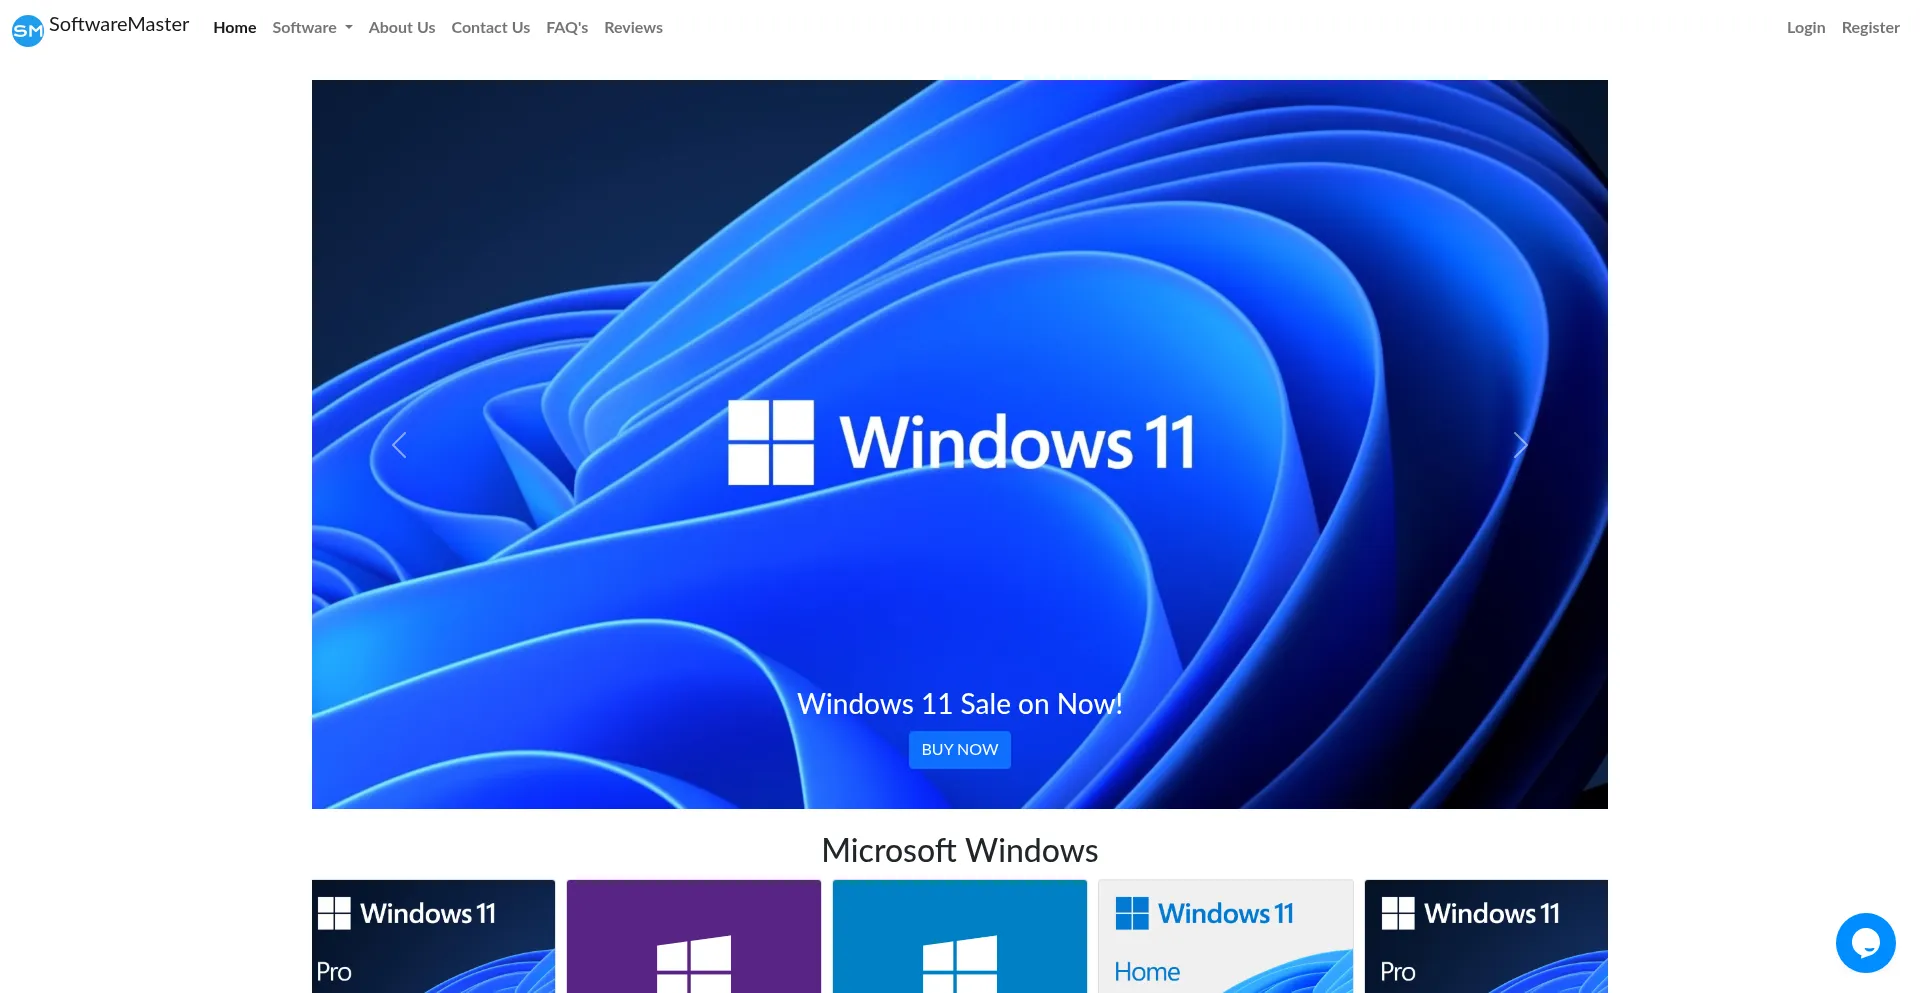The height and width of the screenshot is (993, 1920).
Task: Open the FAQ's page
Action: coord(567,28)
